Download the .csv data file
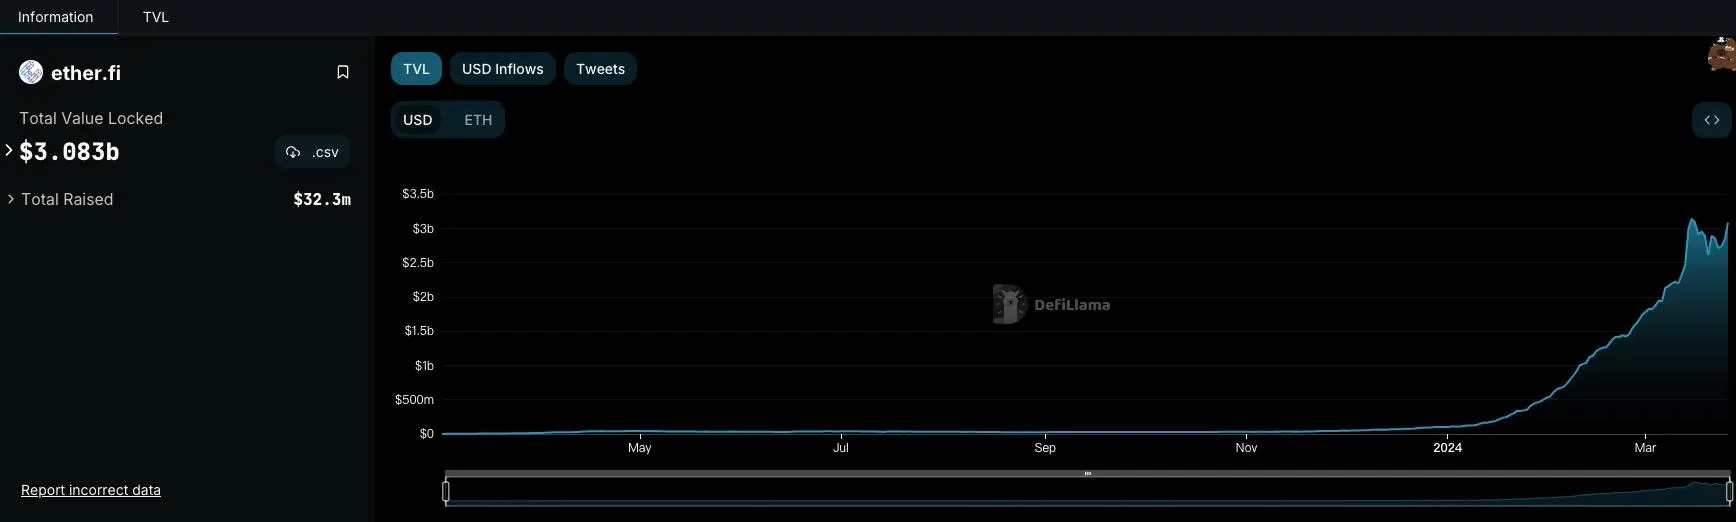 312,152
